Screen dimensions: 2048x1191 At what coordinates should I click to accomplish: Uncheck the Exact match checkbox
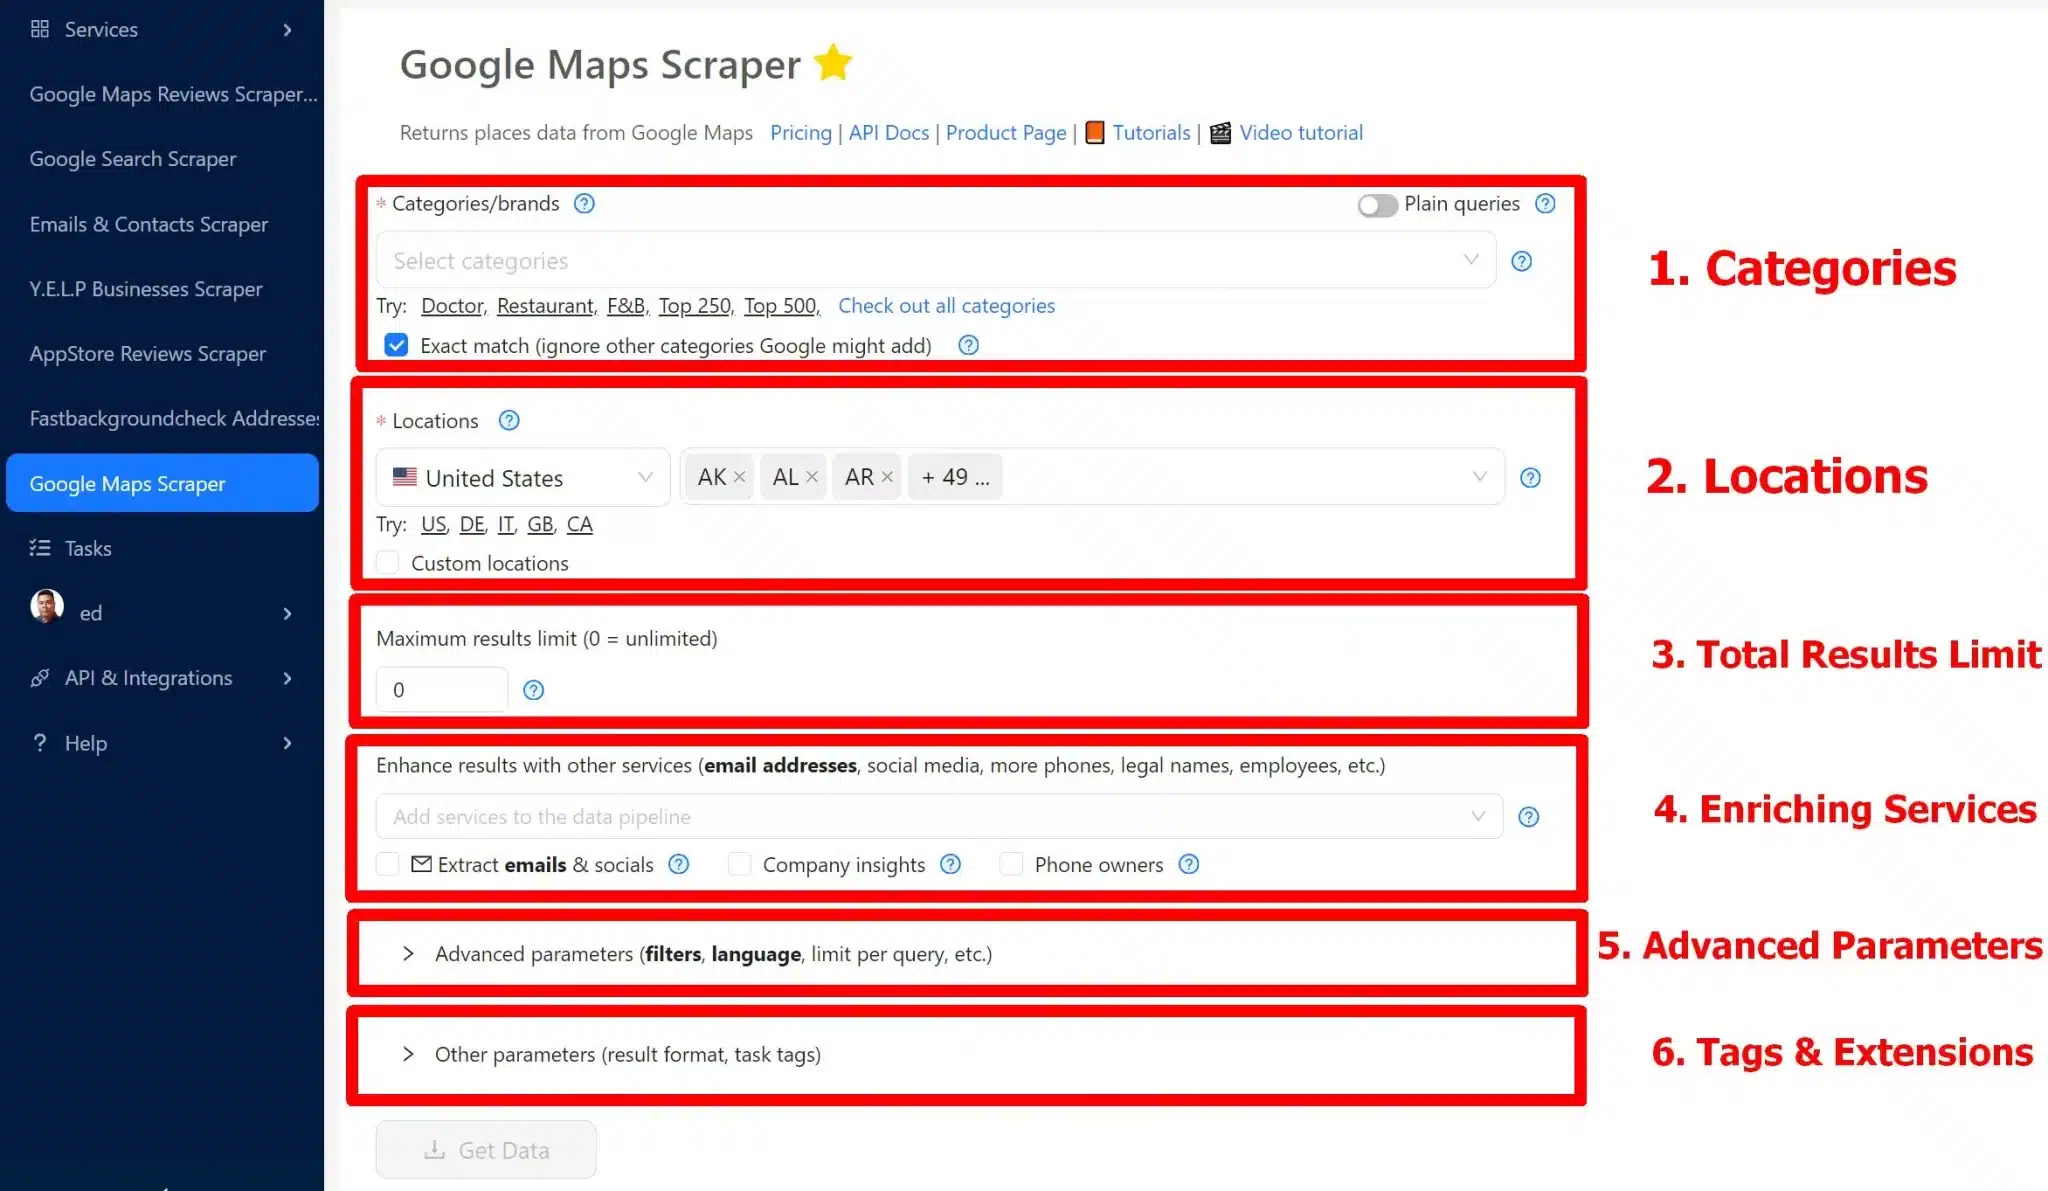pyautogui.click(x=396, y=346)
